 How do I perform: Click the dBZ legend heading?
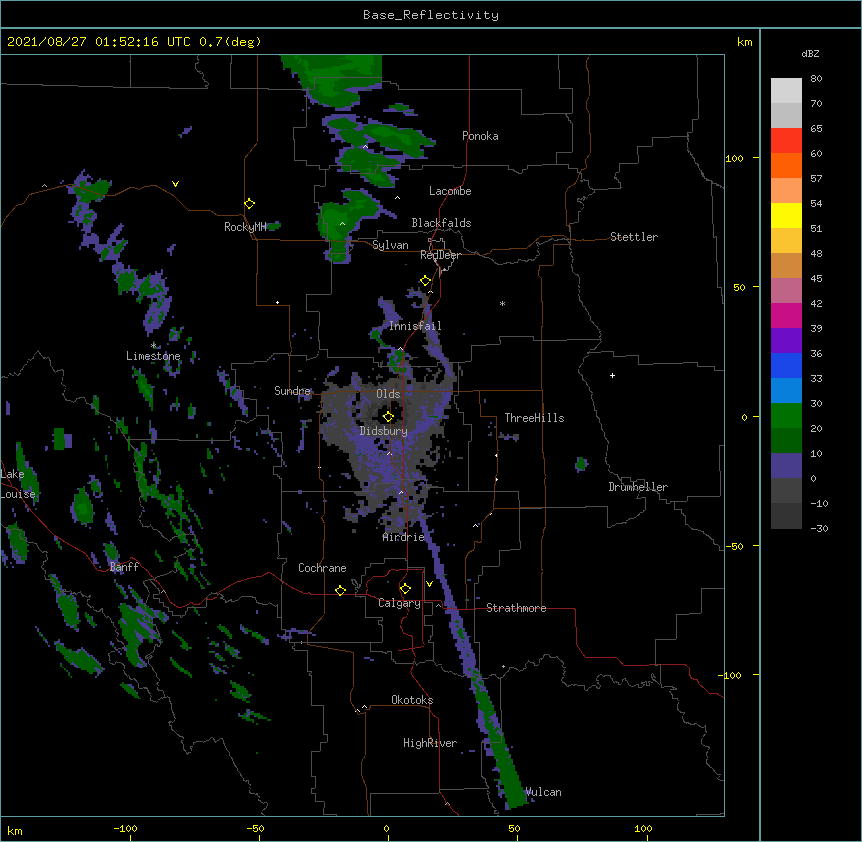[810, 54]
